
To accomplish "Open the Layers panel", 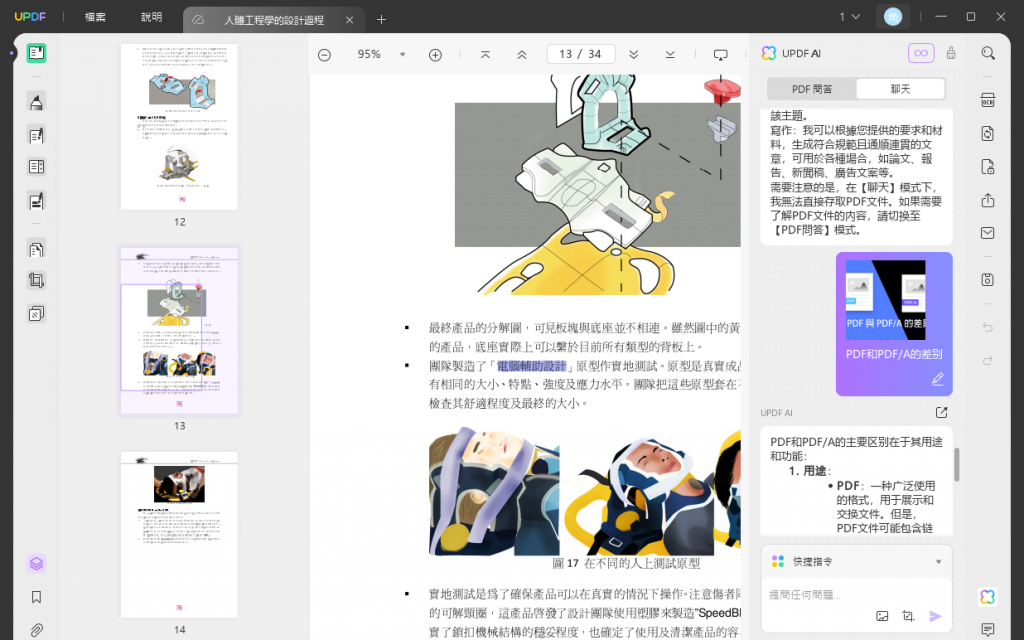I will click(x=37, y=564).
